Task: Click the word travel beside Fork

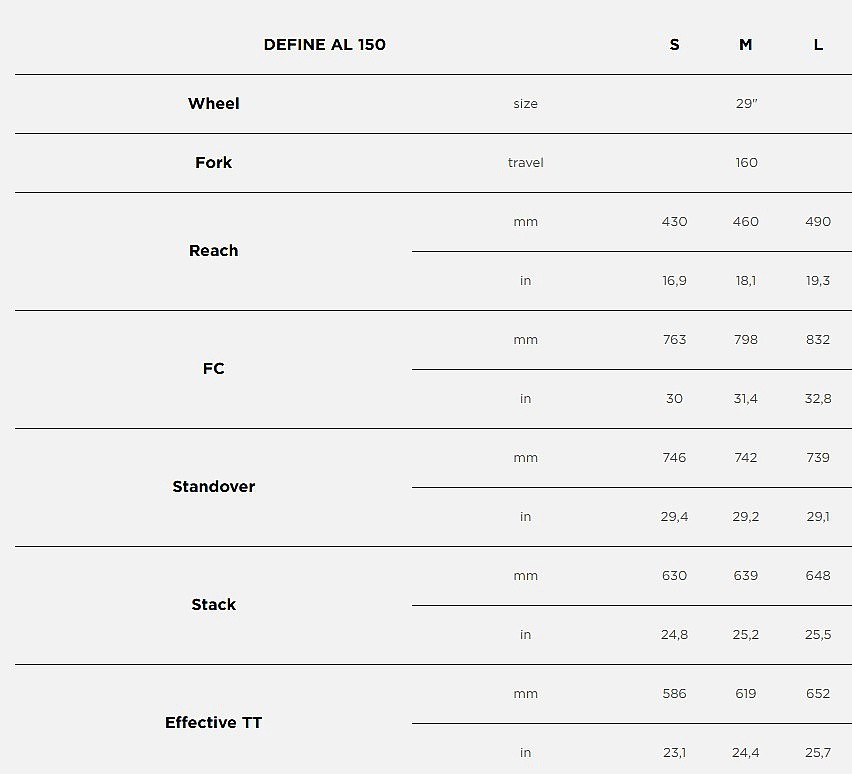Action: pos(525,162)
